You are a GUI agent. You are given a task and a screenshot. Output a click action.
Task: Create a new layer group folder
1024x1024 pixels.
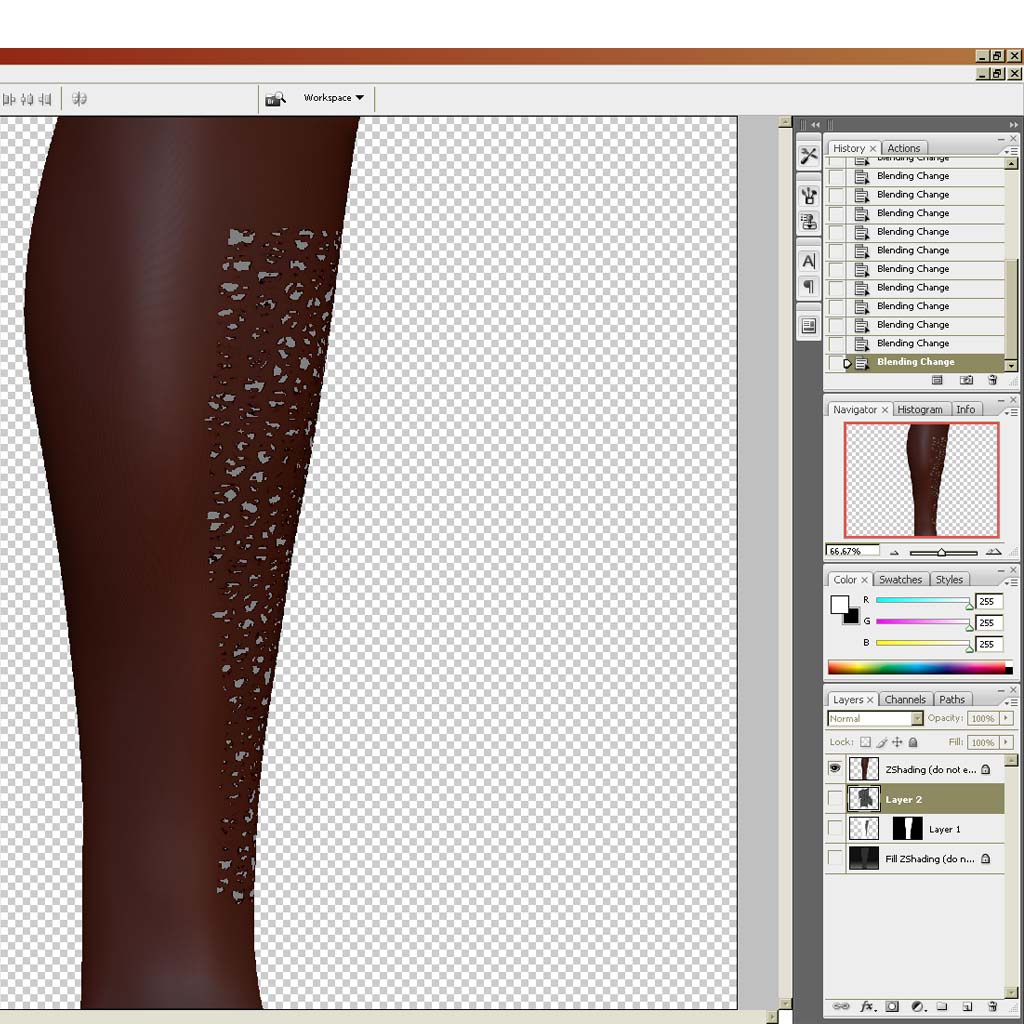pyautogui.click(x=942, y=1006)
